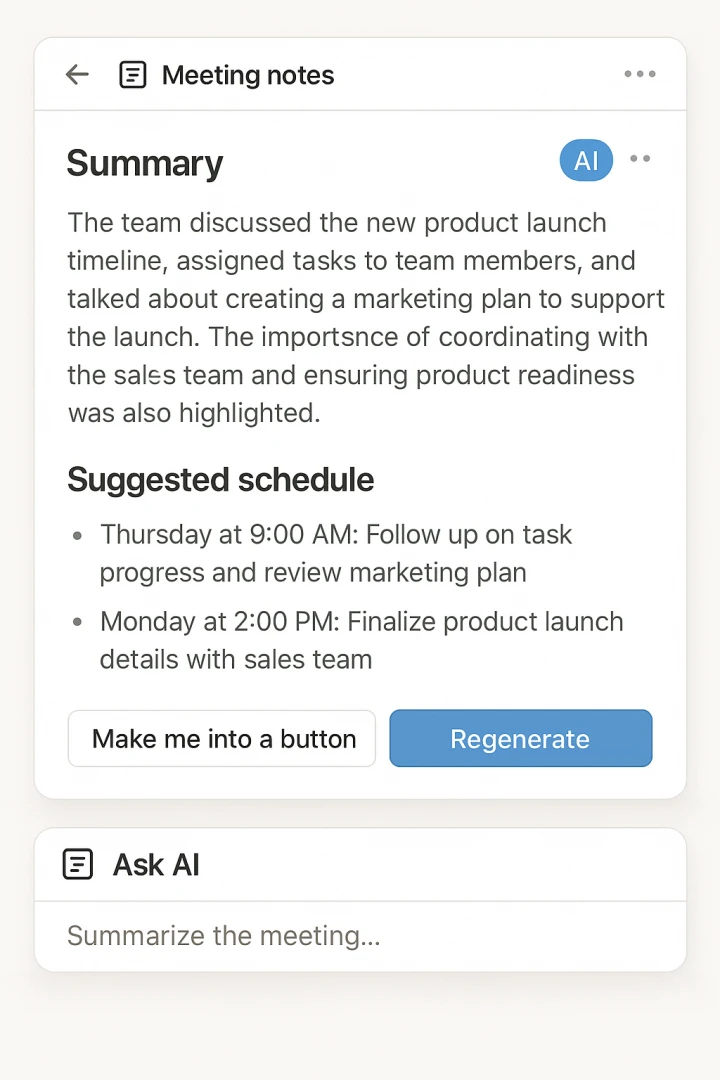Place cursor in the summary paragraph
This screenshot has width=720, height=1080.
(366, 318)
